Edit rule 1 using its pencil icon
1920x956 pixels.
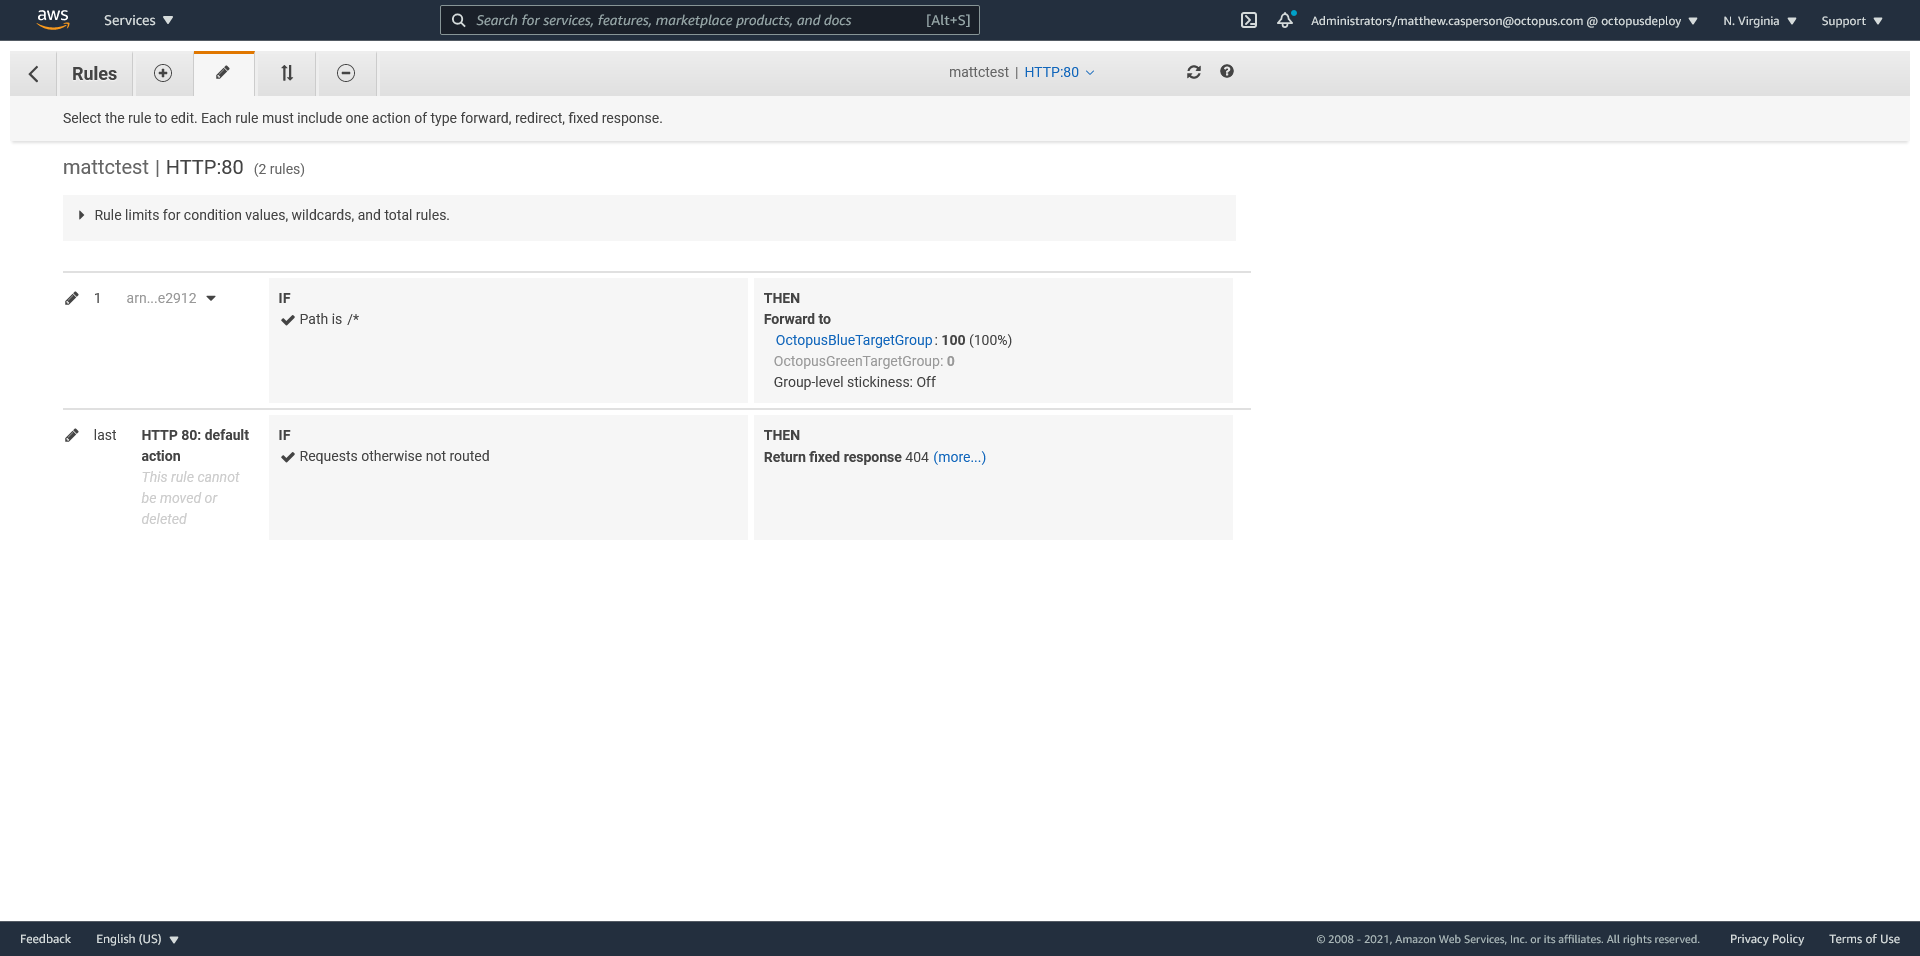pyautogui.click(x=72, y=298)
